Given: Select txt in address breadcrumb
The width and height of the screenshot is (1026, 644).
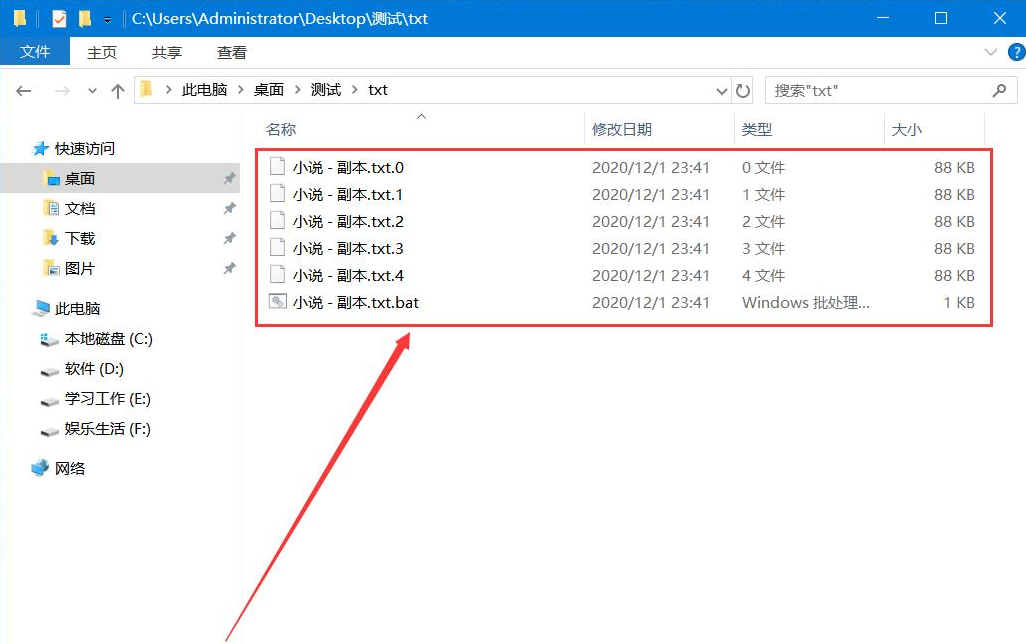Looking at the screenshot, I should 378,90.
